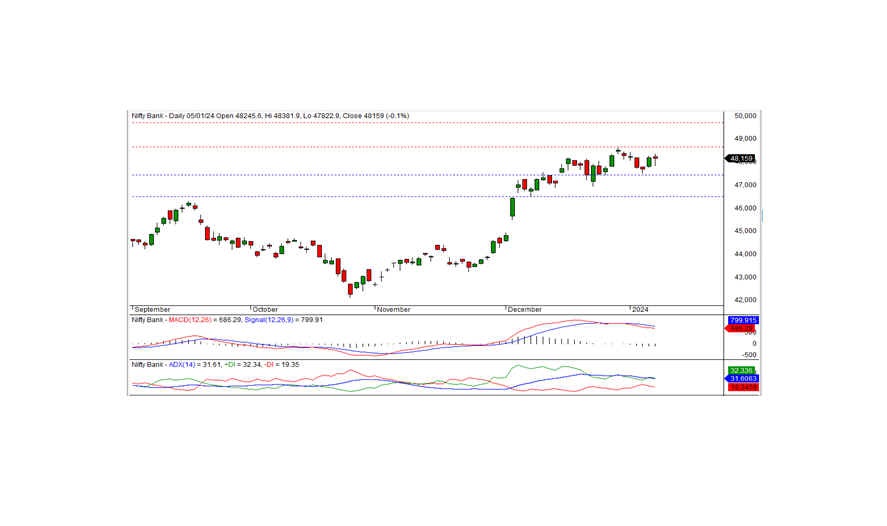Click the 43,000 price axis label

pyautogui.click(x=744, y=277)
